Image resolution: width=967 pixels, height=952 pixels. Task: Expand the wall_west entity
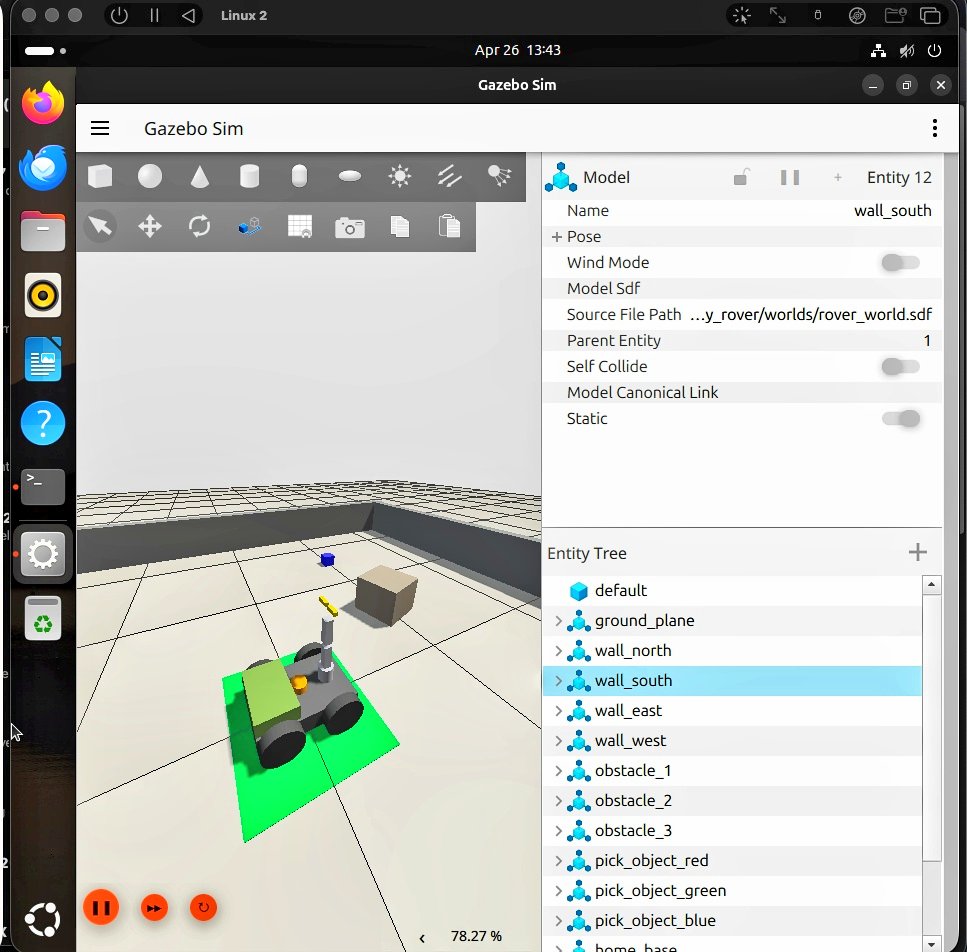pos(558,741)
